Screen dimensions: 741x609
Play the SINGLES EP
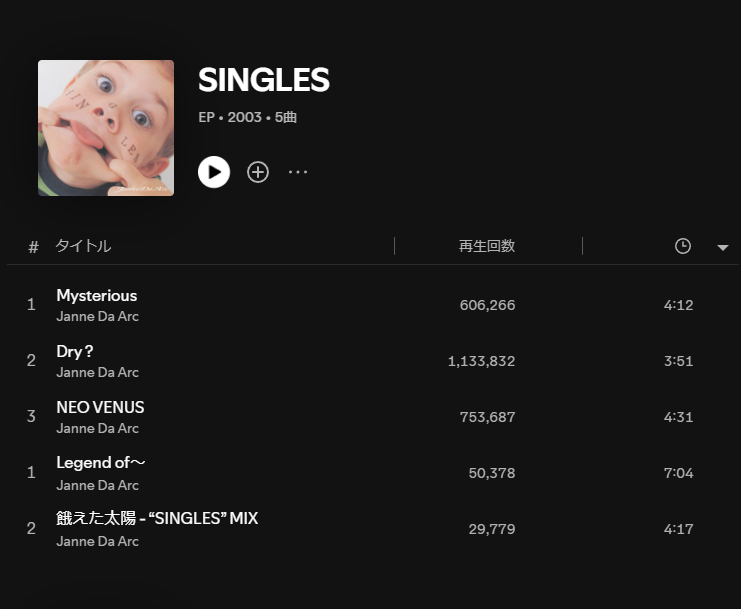pos(214,172)
